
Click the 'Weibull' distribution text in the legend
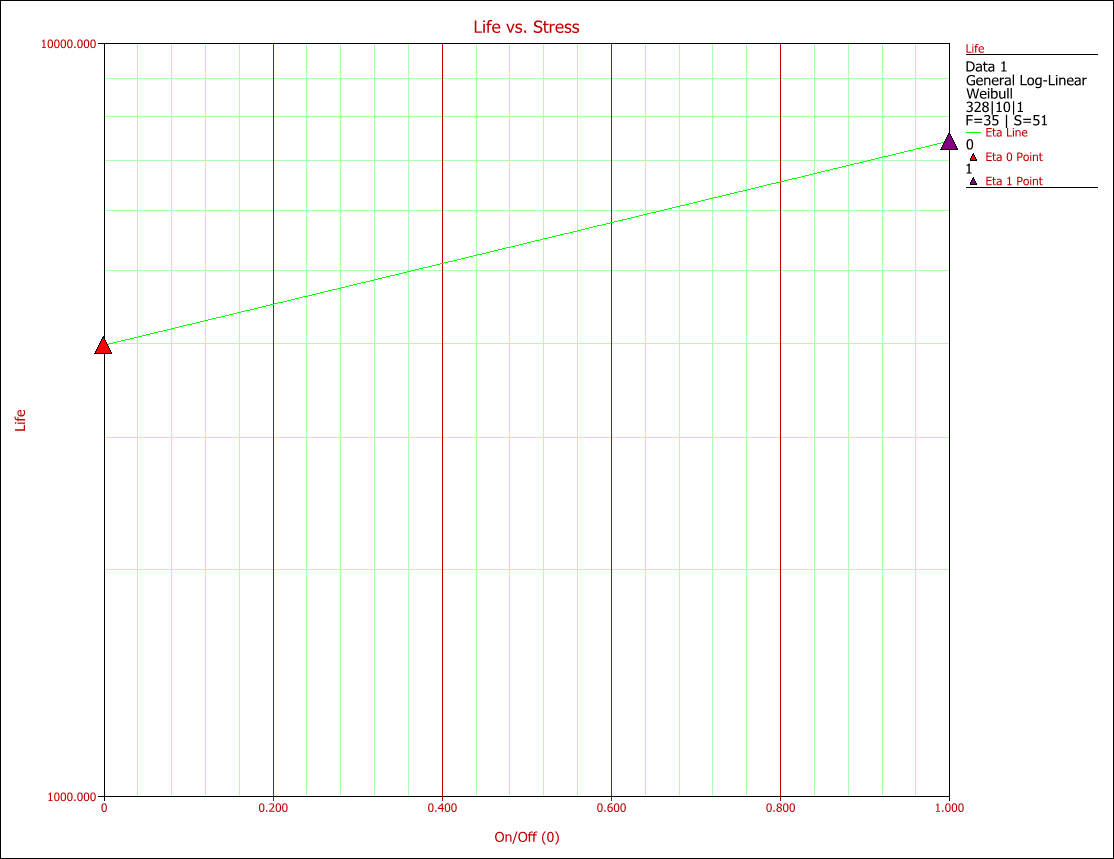pyautogui.click(x=989, y=94)
